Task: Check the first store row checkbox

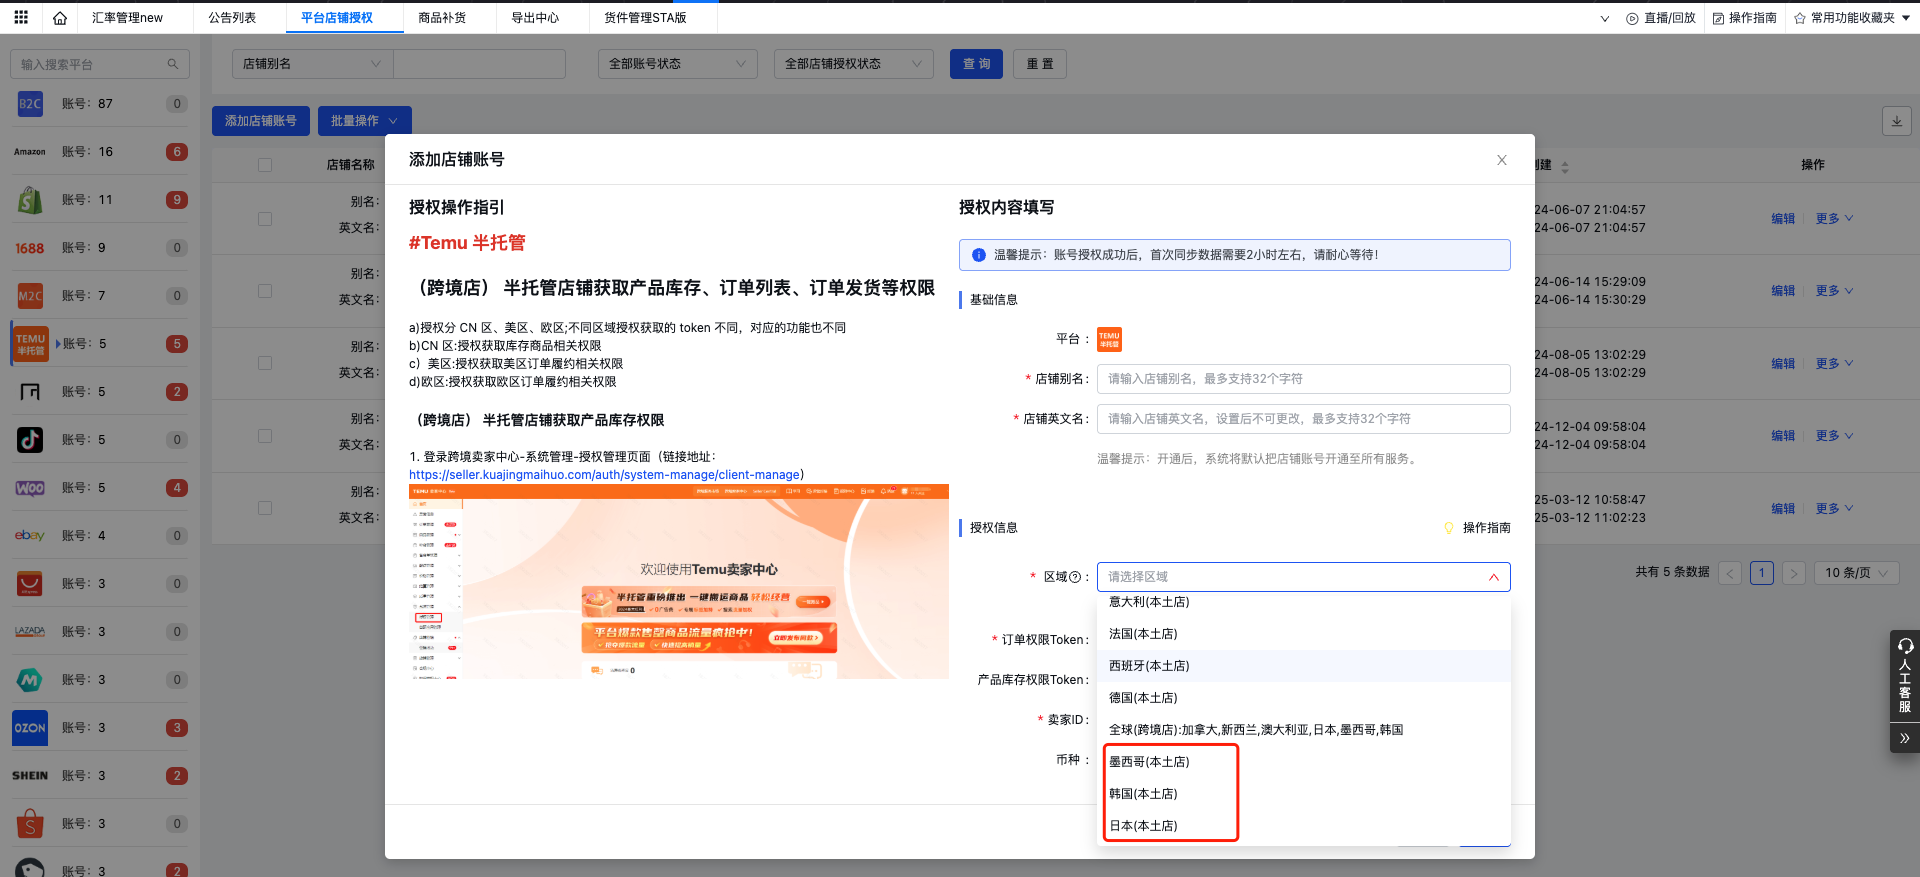Action: click(x=265, y=218)
